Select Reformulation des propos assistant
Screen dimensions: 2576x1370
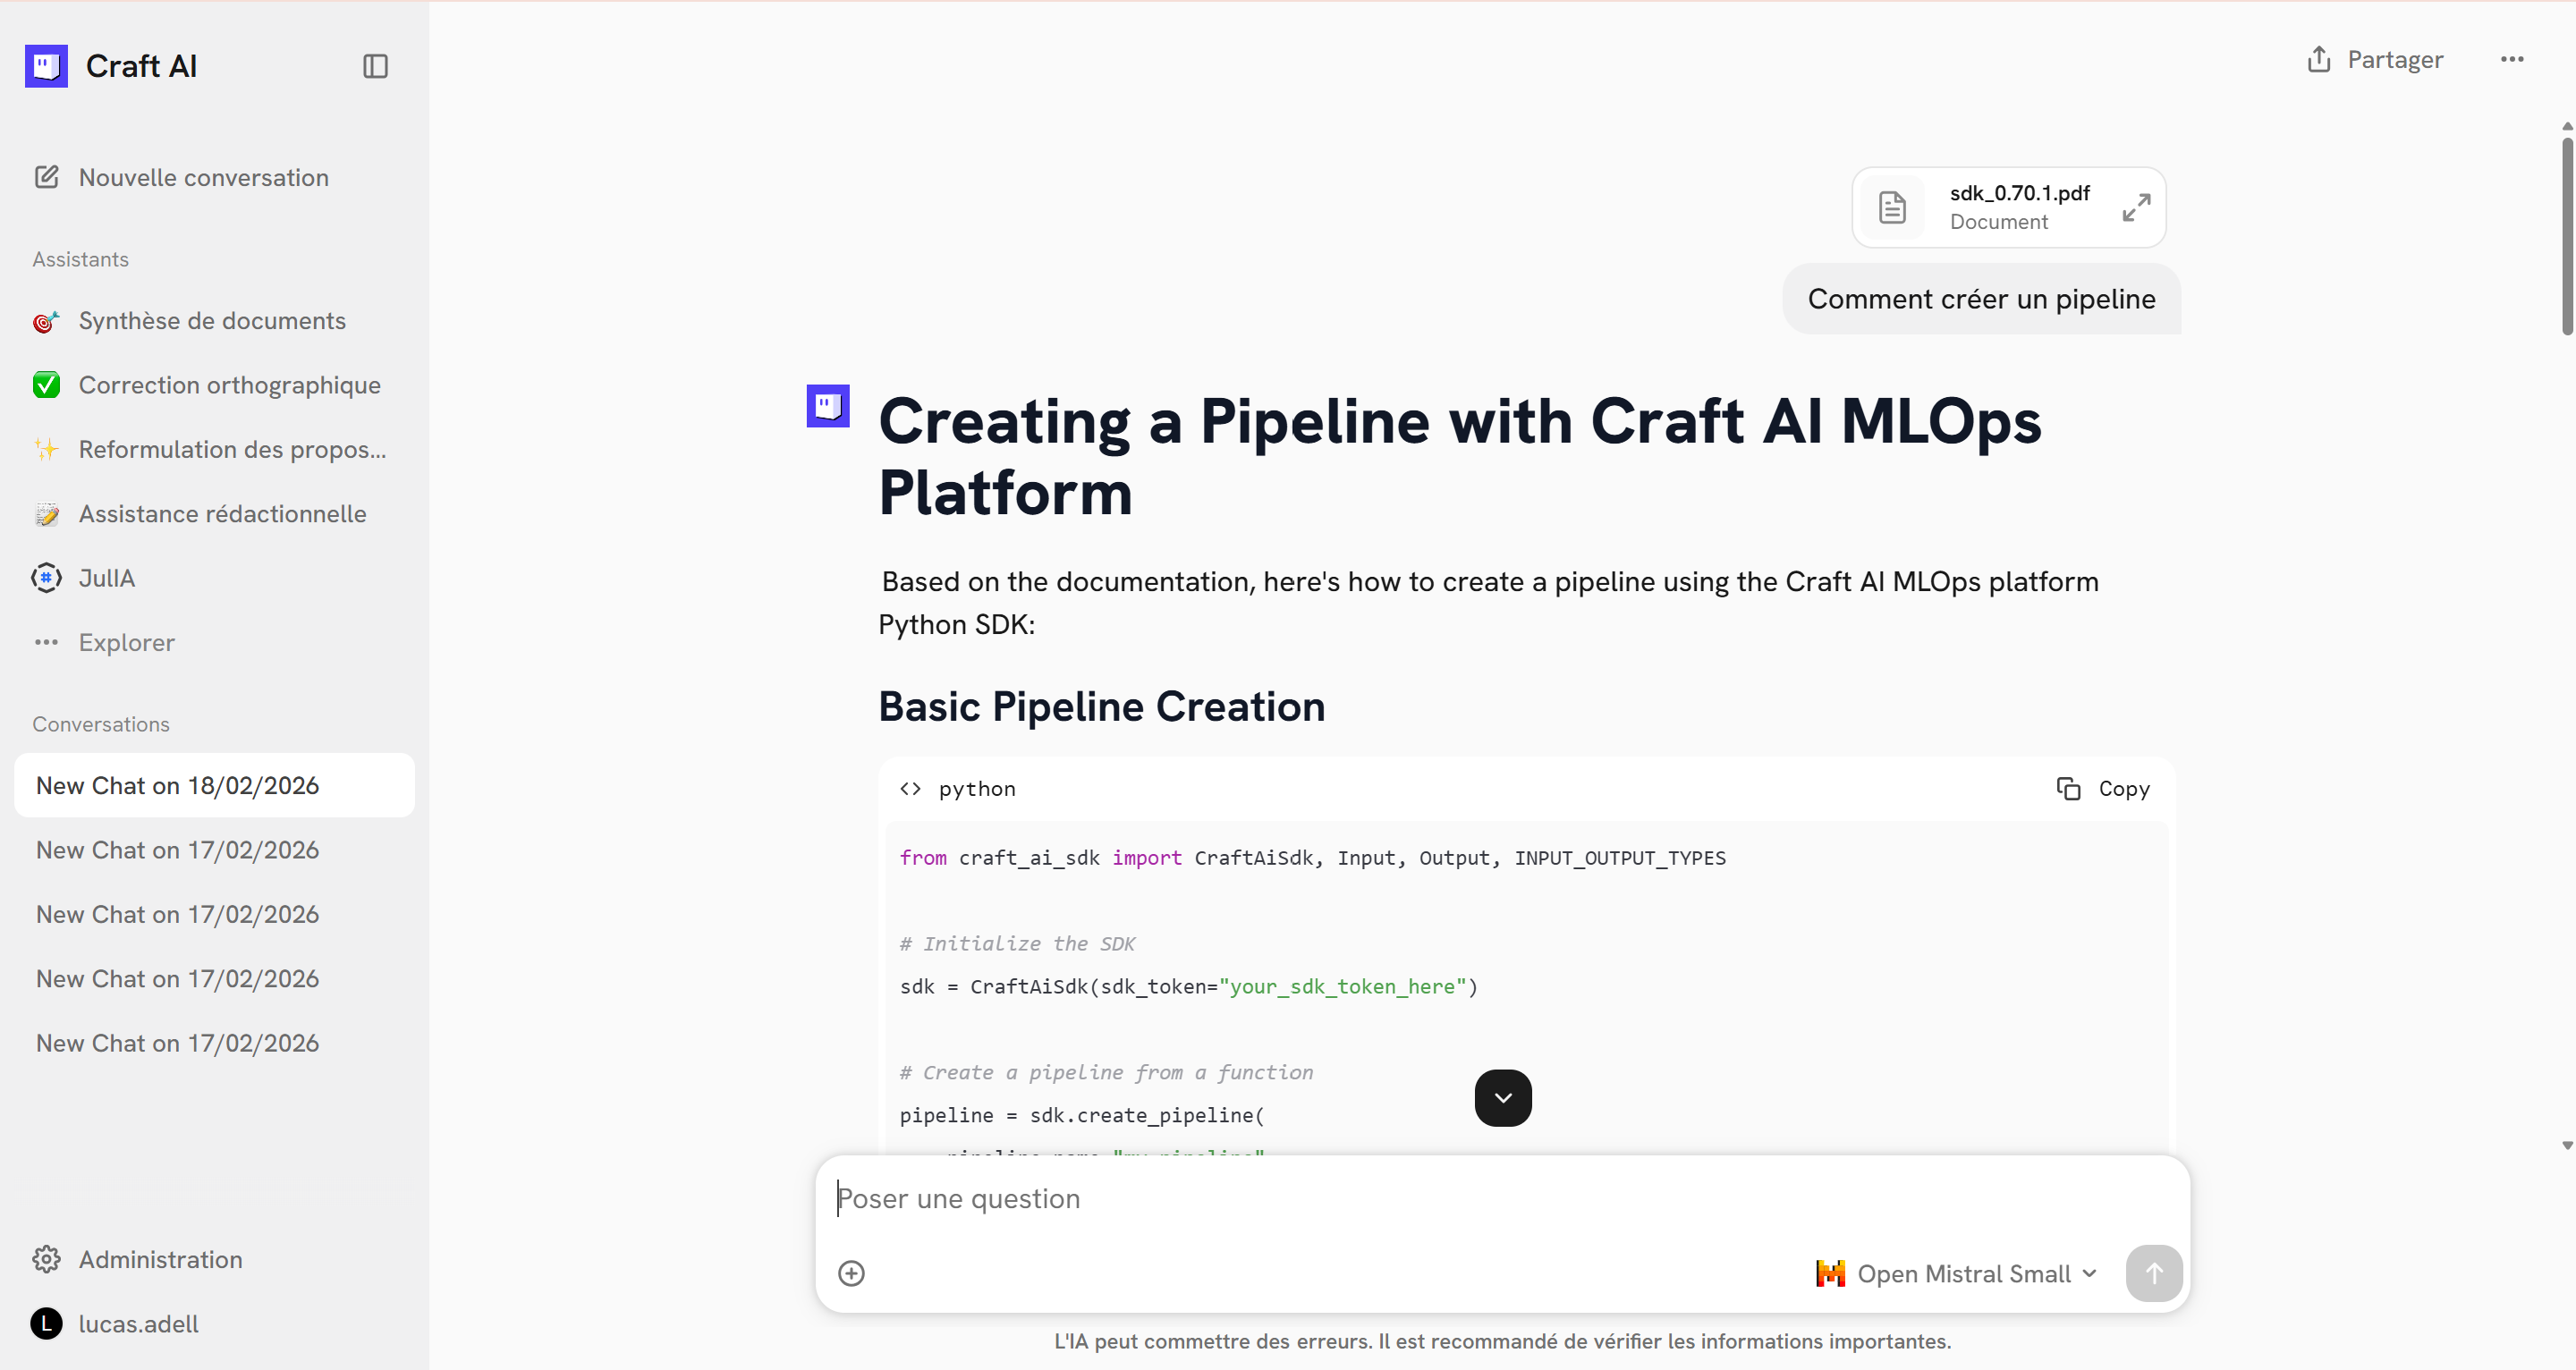[x=232, y=450]
